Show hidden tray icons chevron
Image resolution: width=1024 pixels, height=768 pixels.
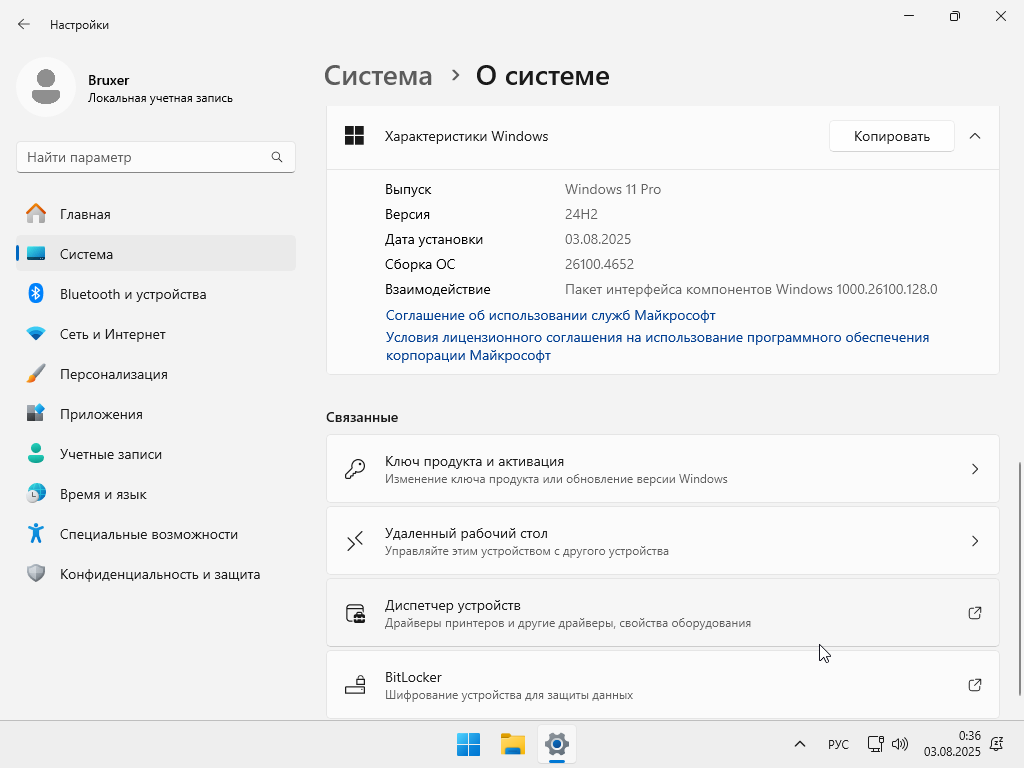(799, 744)
